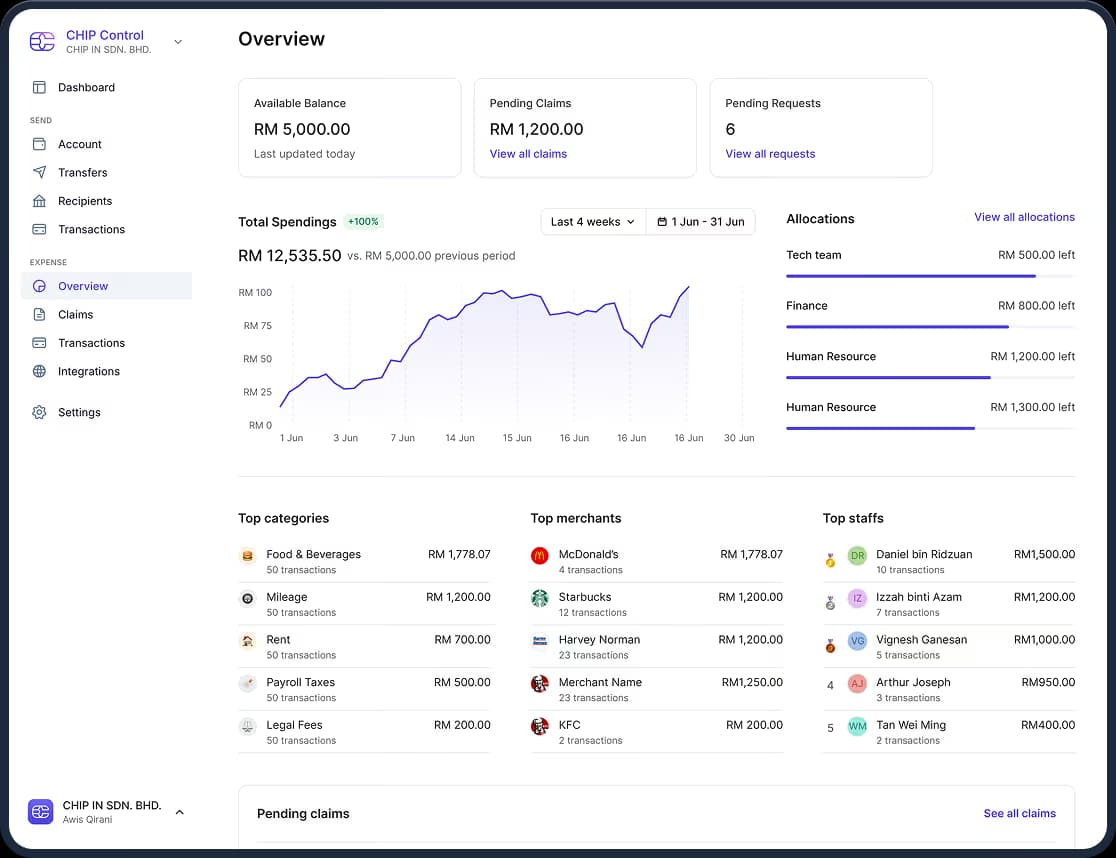Click the +100% spending change badge

tap(363, 222)
